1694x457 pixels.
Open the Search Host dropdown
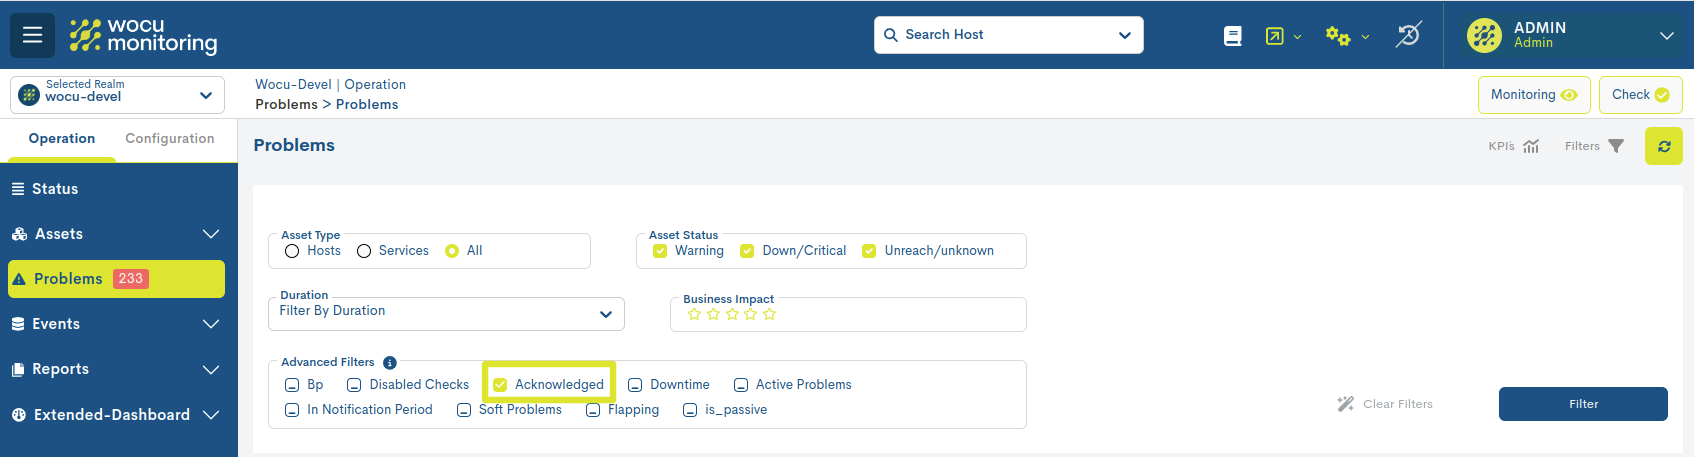[x=1008, y=35]
